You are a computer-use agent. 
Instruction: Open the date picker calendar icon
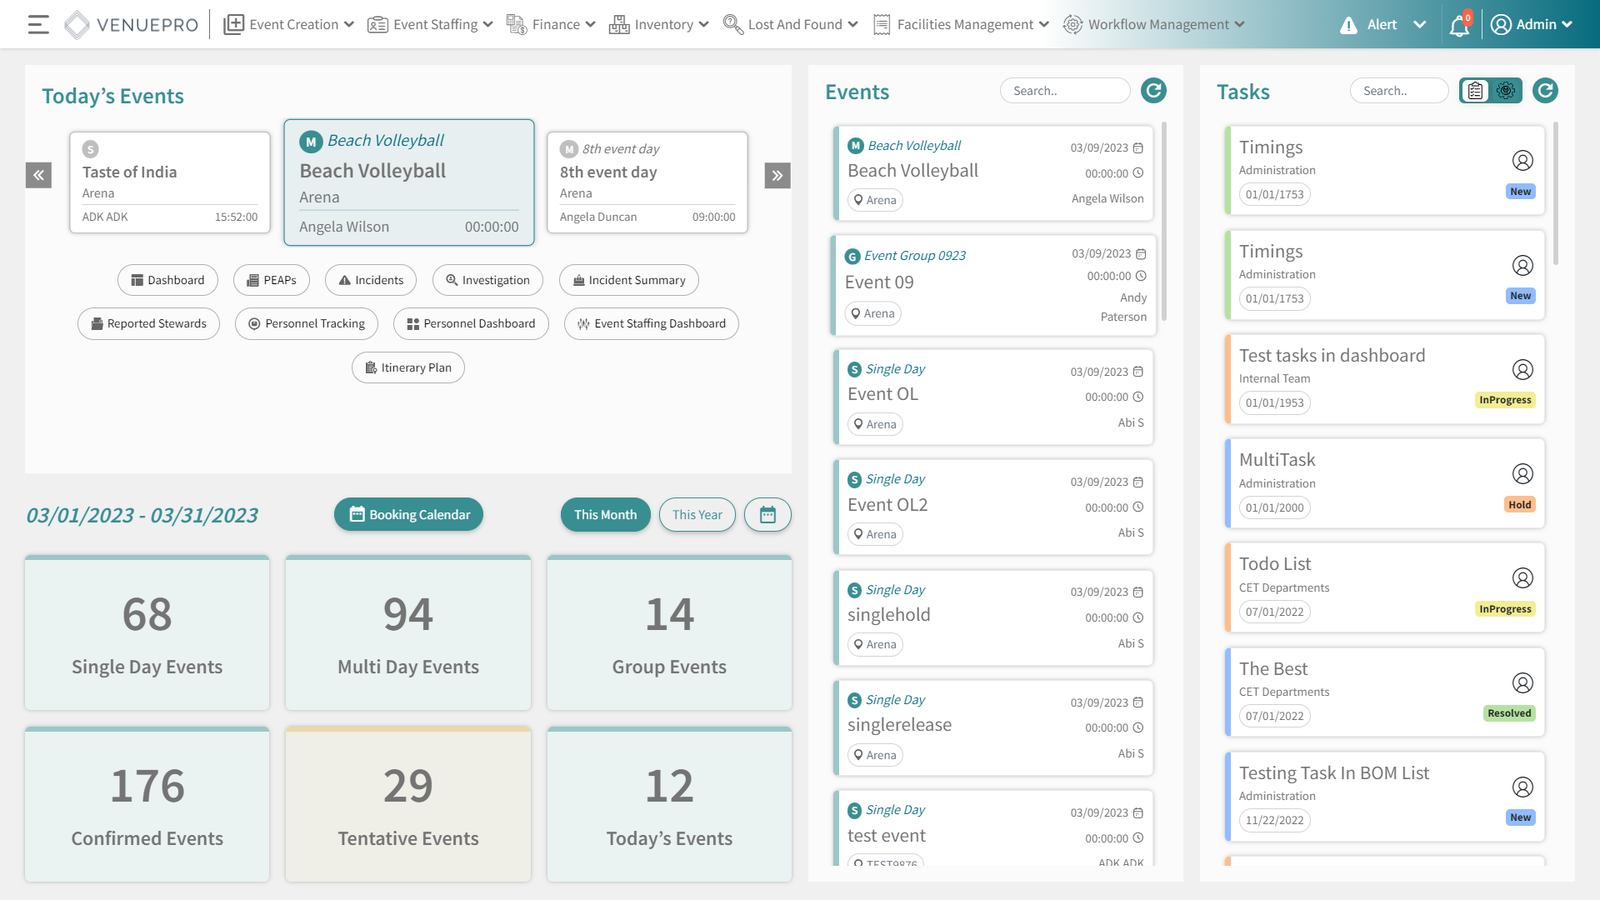point(767,515)
